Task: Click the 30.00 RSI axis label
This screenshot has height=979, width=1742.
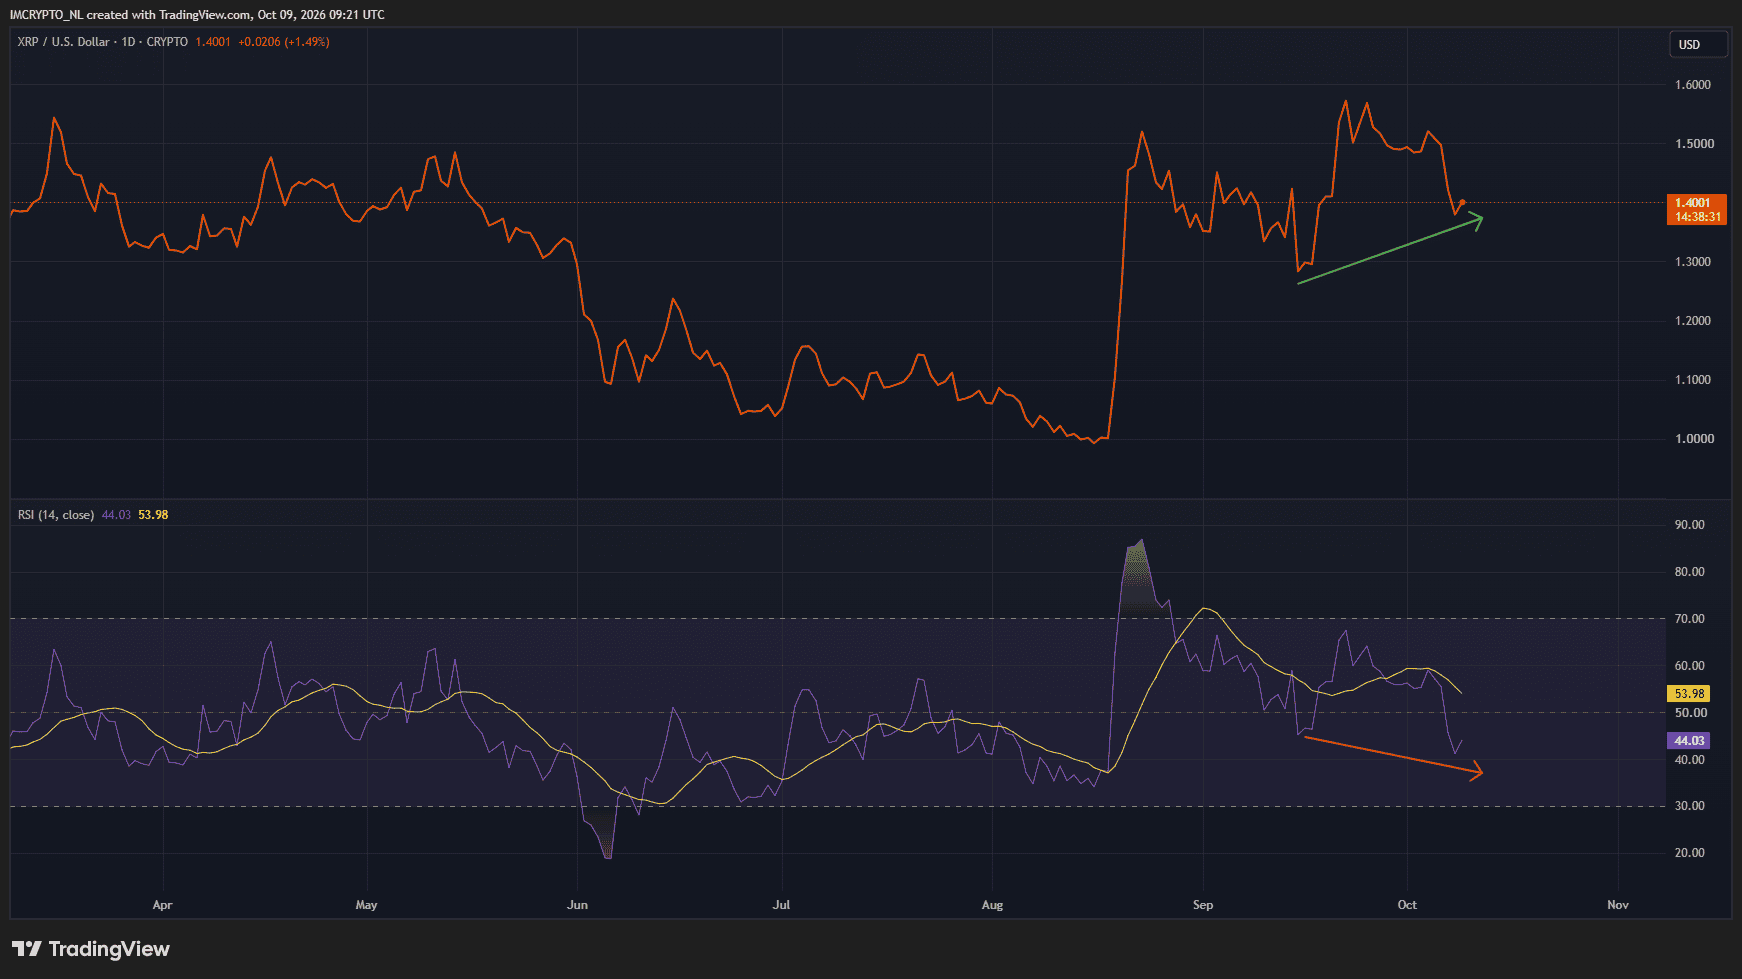Action: tap(1689, 806)
